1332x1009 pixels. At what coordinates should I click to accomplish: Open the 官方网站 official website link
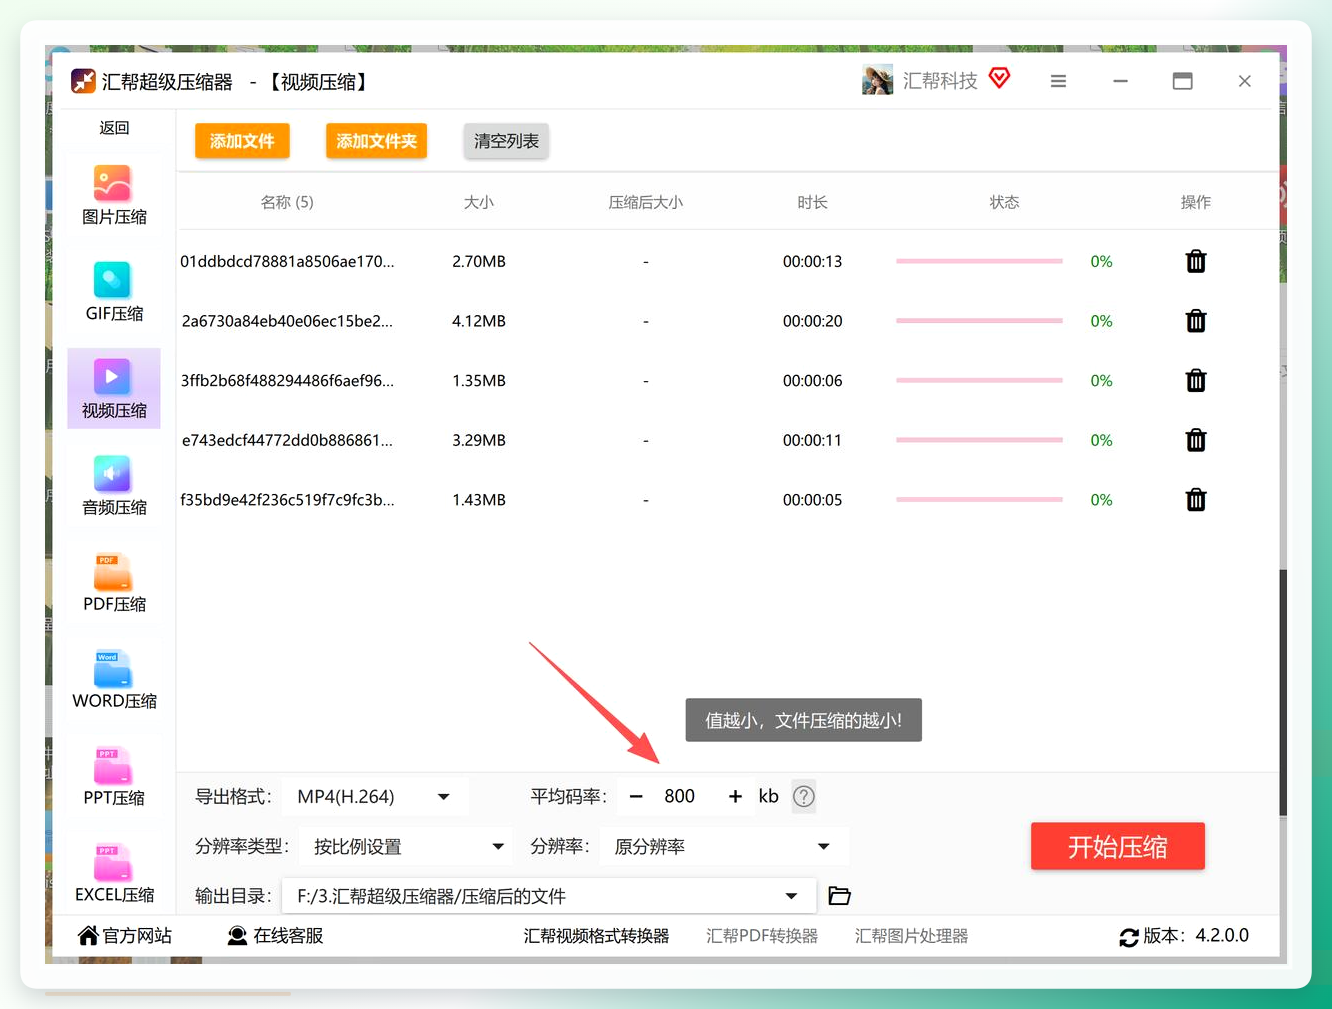[x=125, y=936]
